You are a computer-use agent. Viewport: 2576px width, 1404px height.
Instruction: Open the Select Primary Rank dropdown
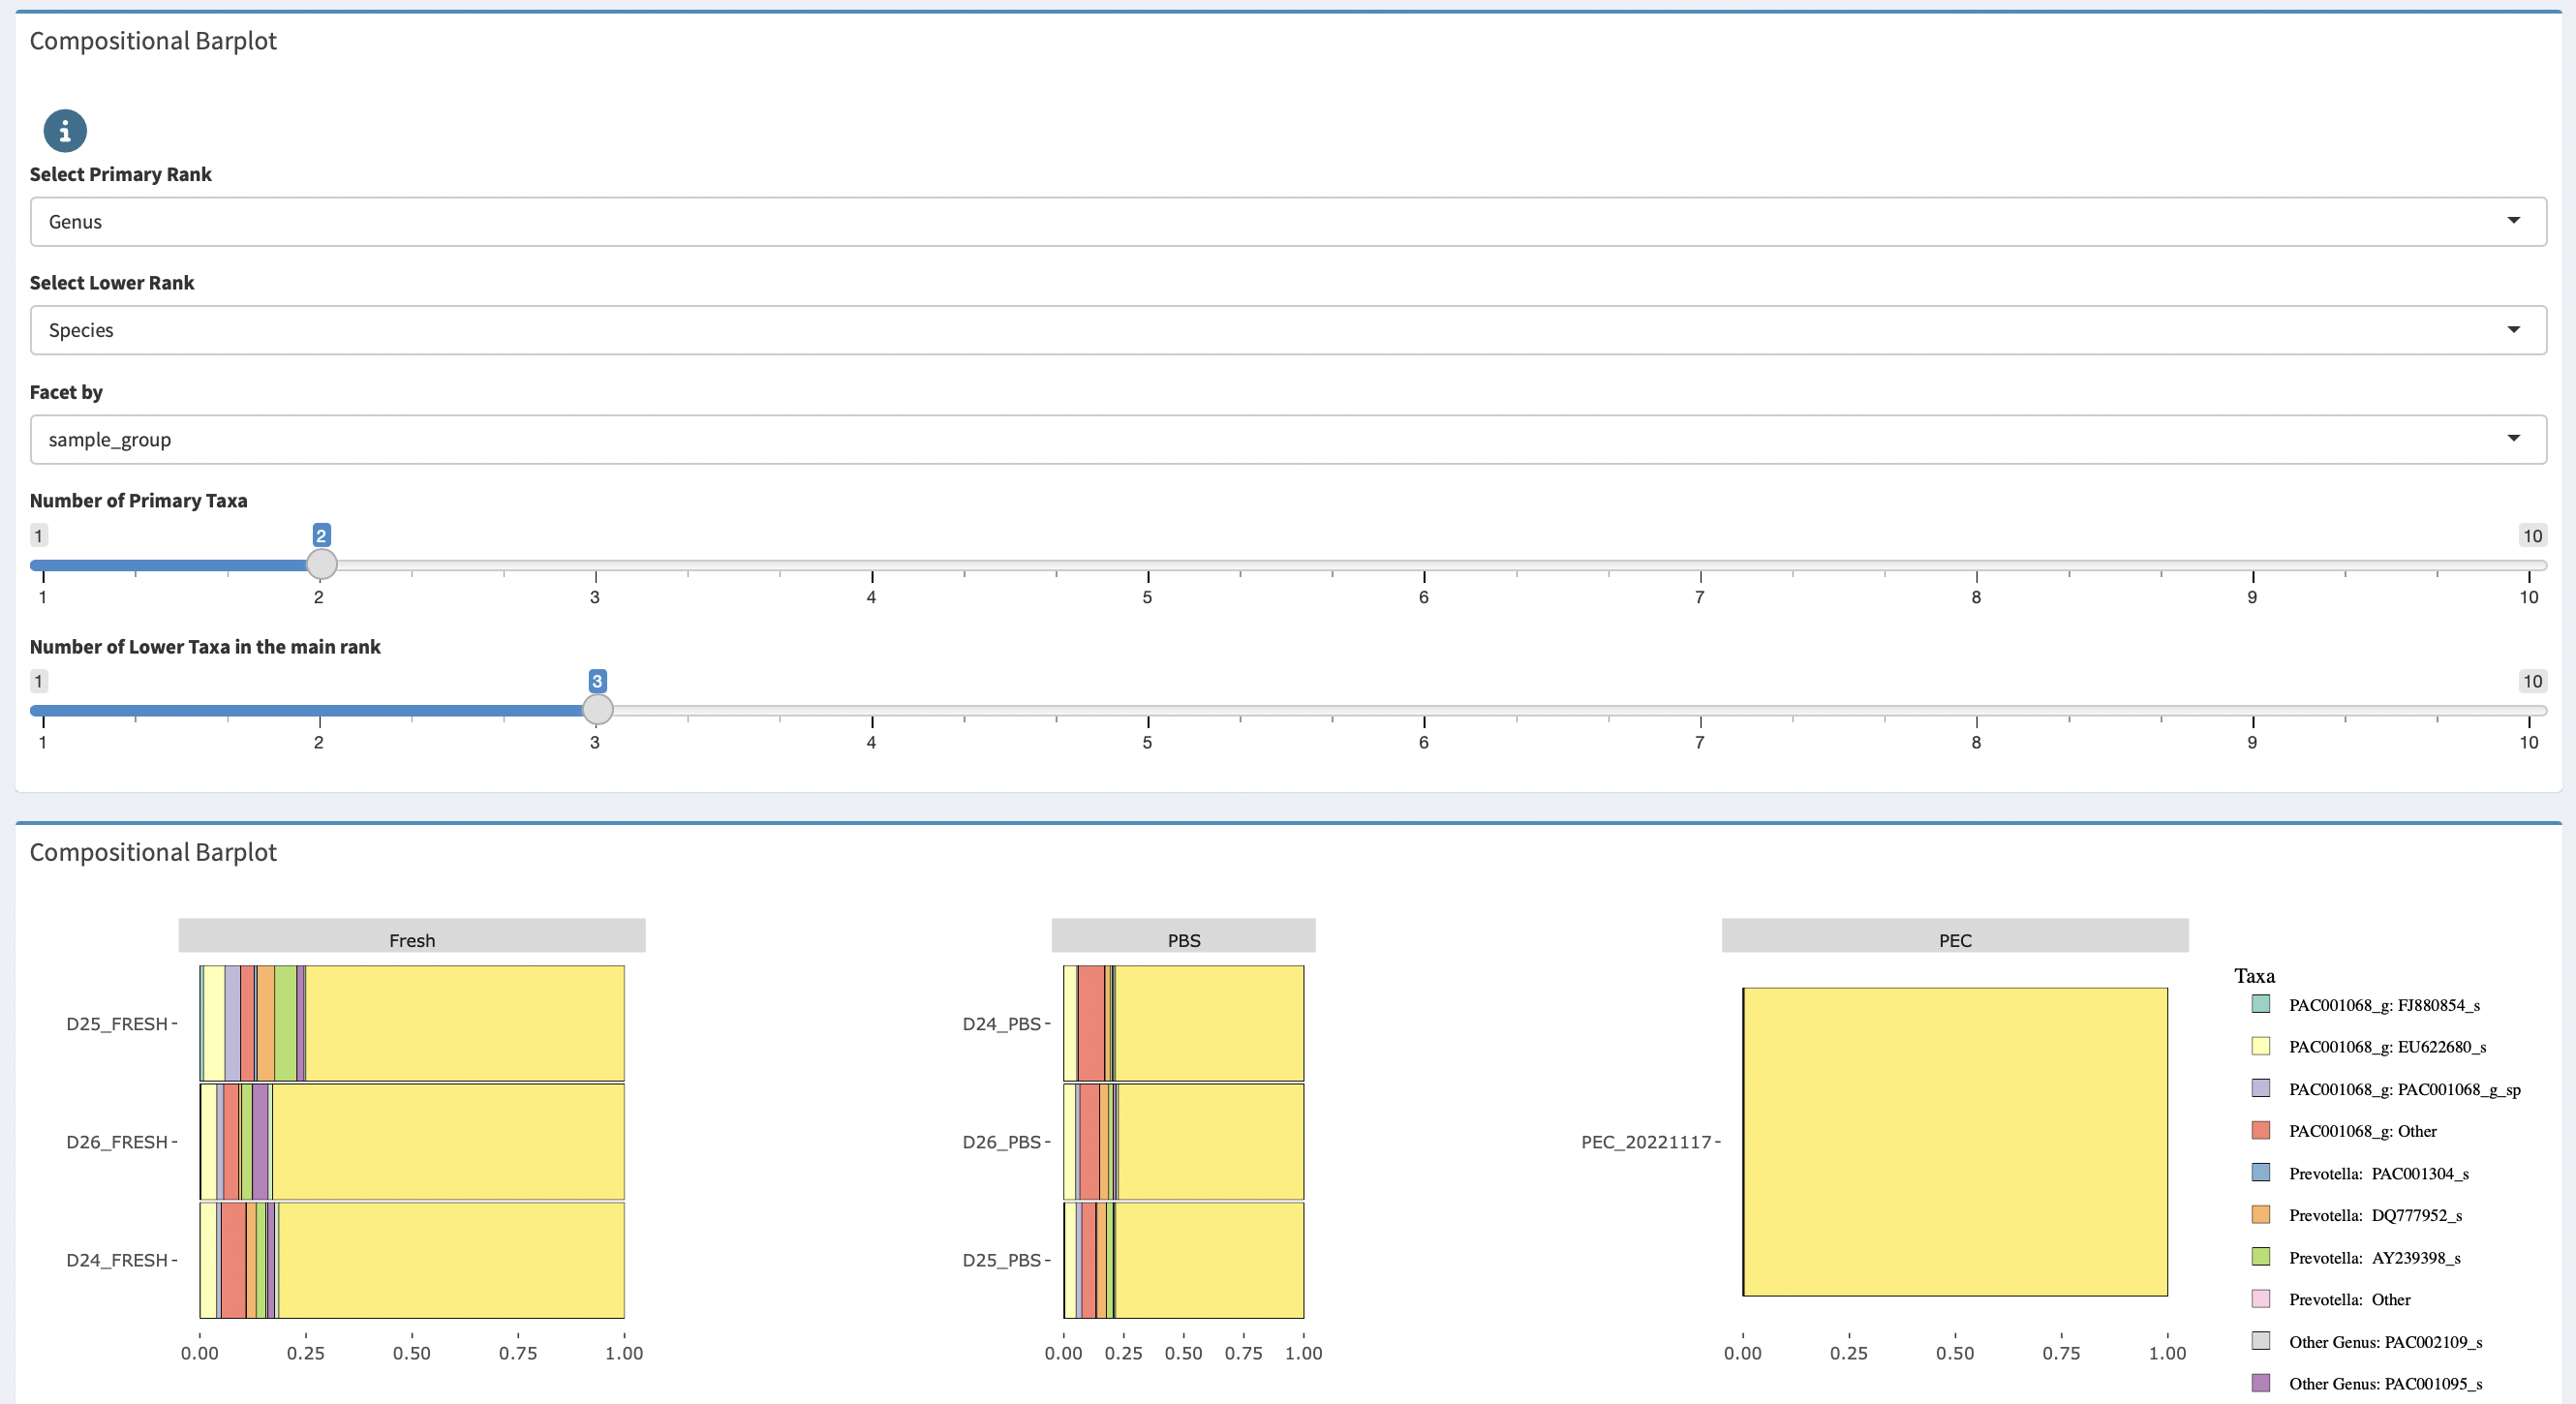coord(1288,221)
